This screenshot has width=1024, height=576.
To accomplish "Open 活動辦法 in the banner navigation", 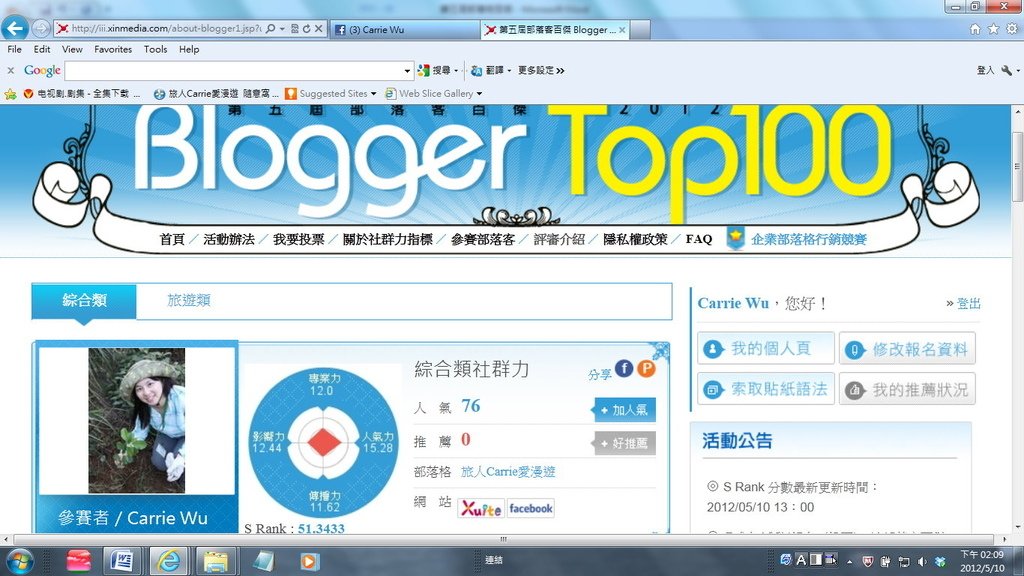I will coord(229,240).
